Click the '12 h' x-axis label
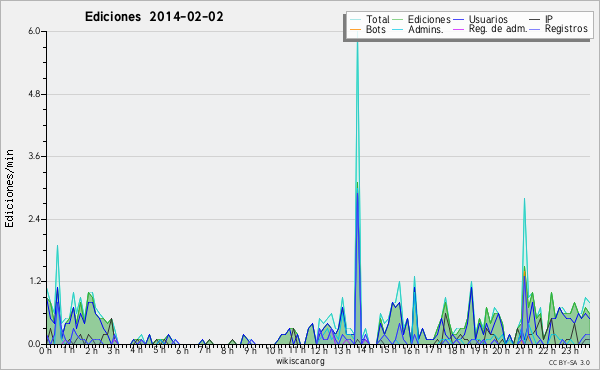 [320, 350]
